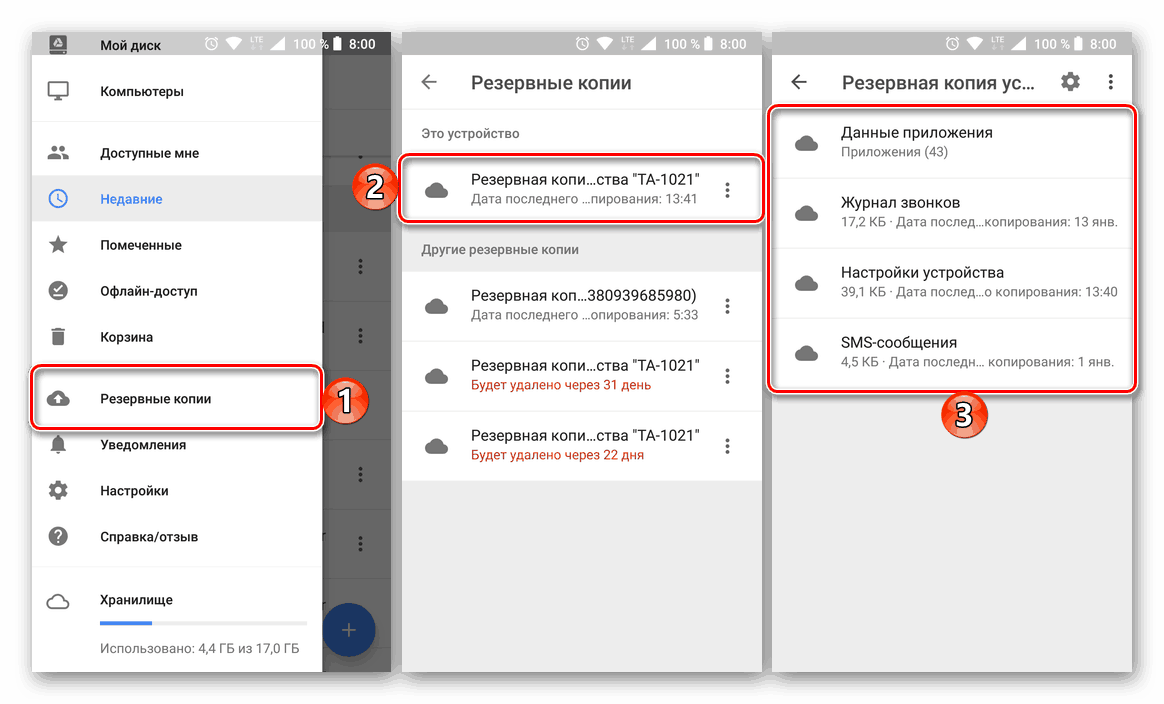Open Настройки gear in drawer menu

pyautogui.click(x=177, y=491)
